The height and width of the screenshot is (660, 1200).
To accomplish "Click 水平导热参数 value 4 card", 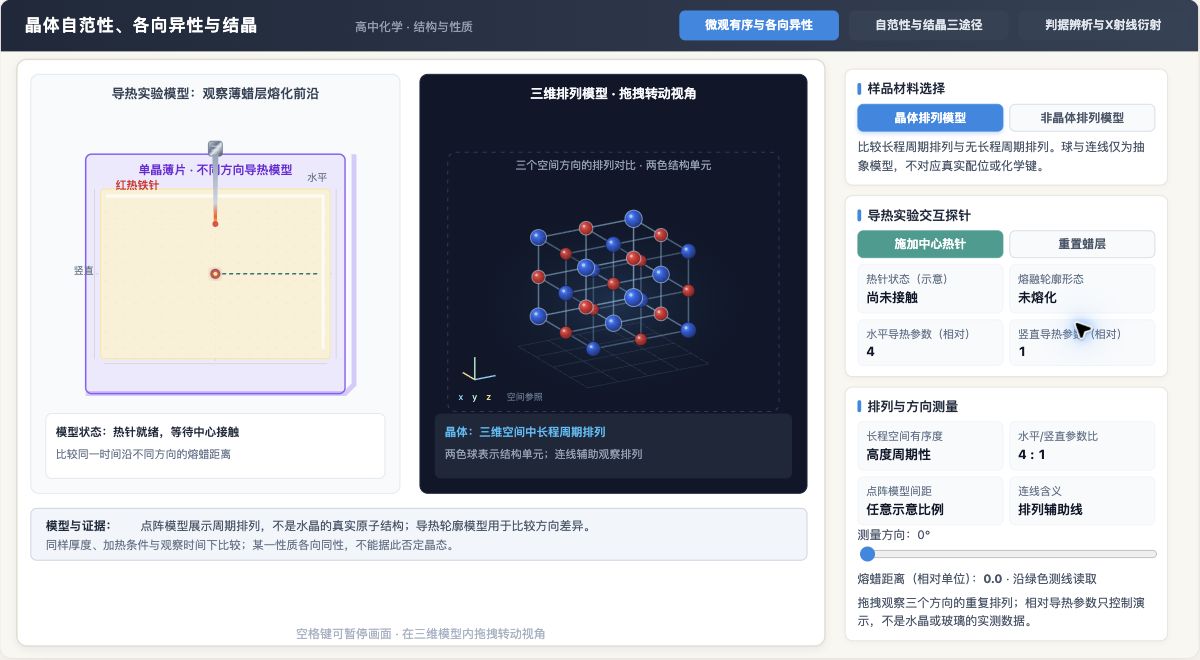I will pyautogui.click(x=930, y=342).
